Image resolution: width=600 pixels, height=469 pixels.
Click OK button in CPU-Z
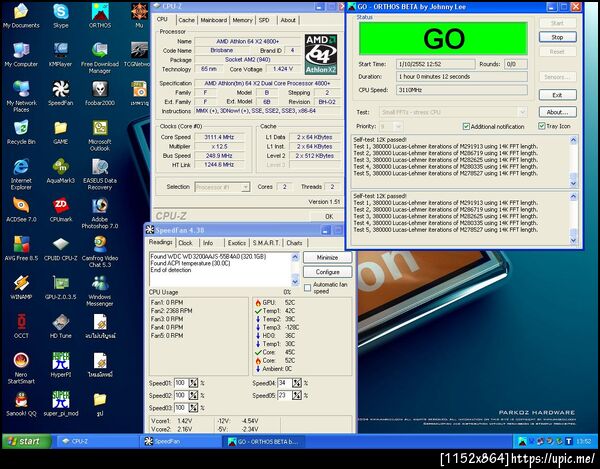(x=329, y=217)
